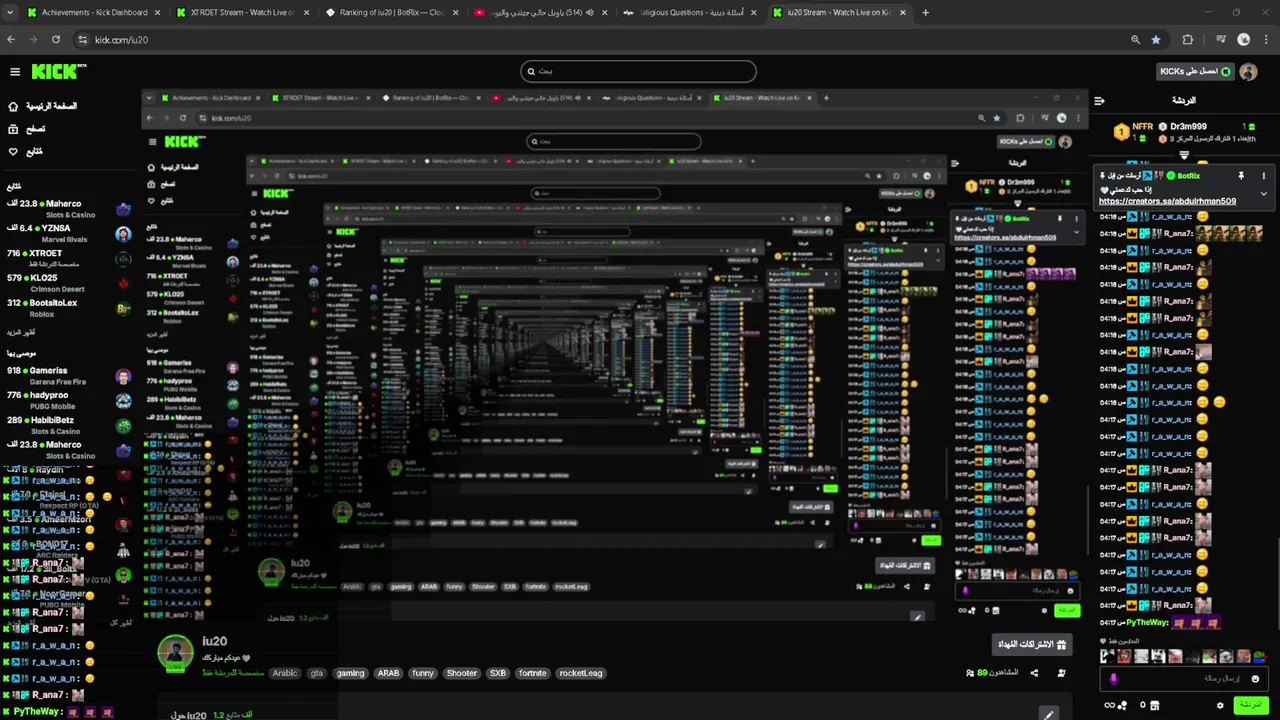Open a new browser tab with plus icon
Viewport: 1280px width, 720px height.
[925, 13]
